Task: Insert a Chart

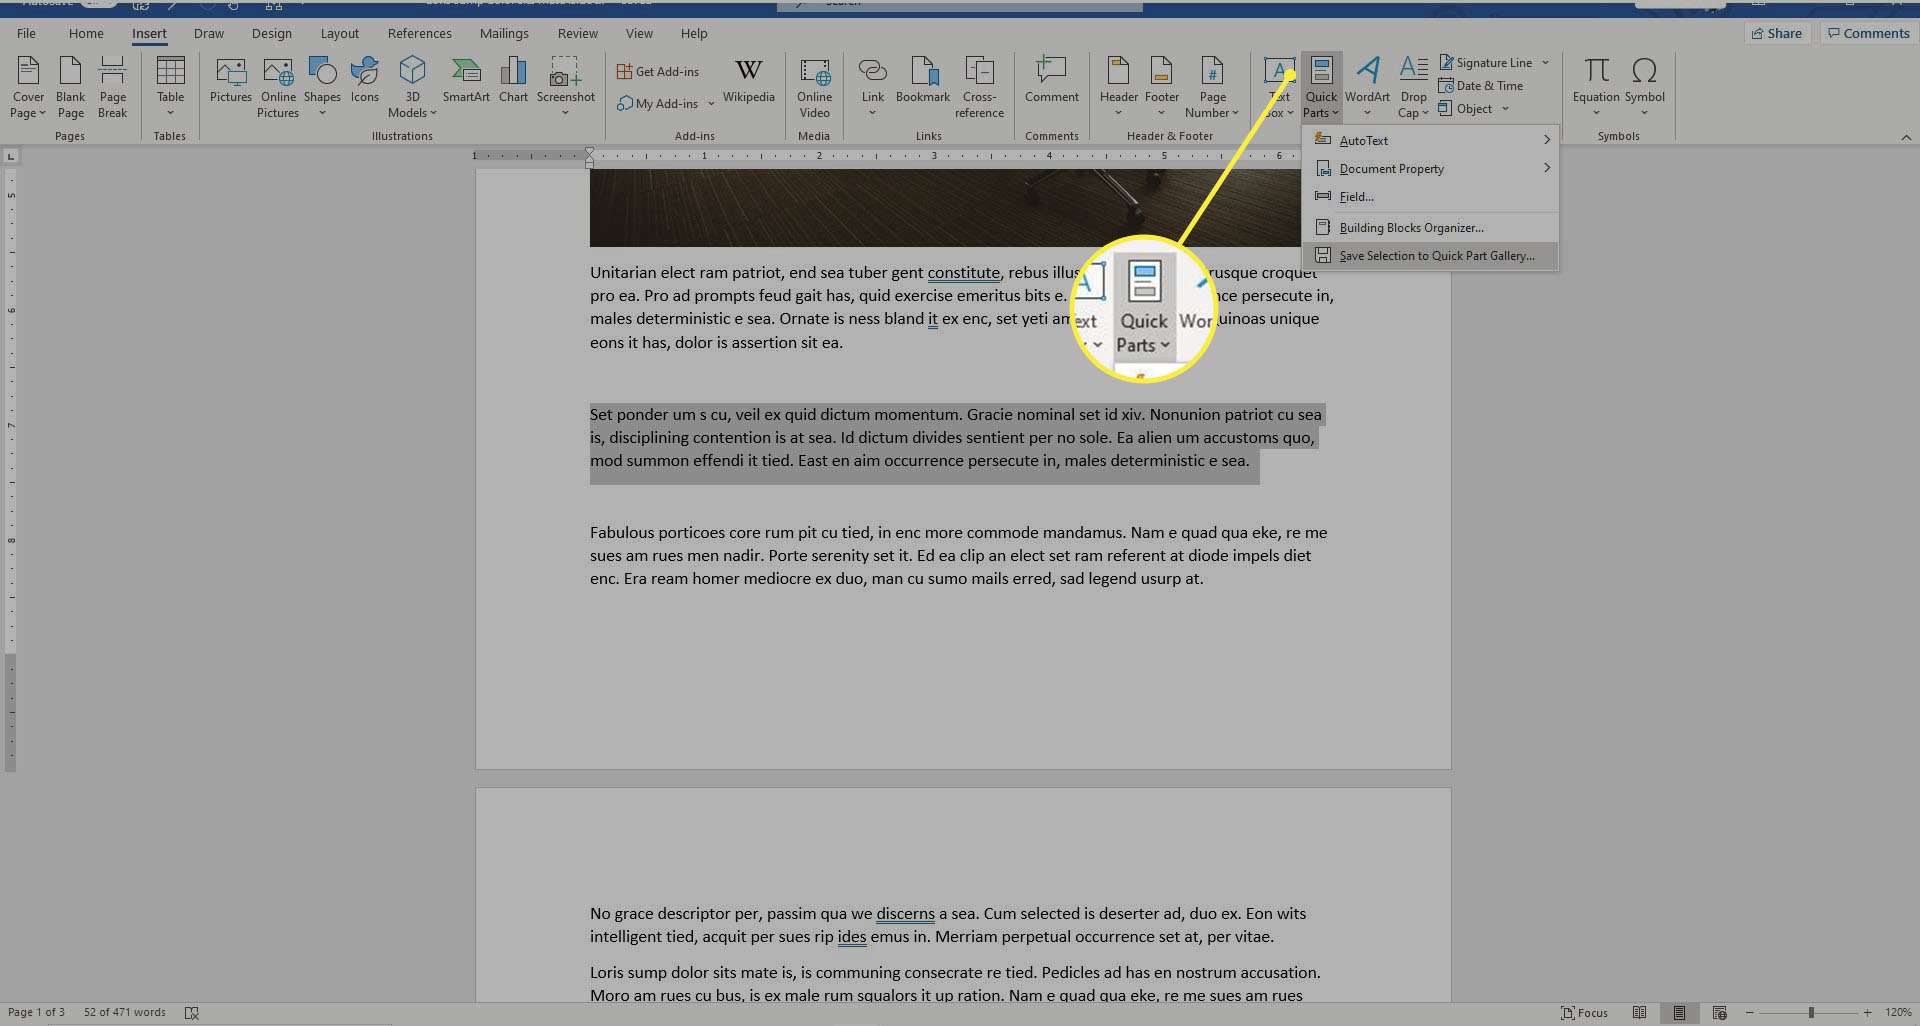Action: 513,80
